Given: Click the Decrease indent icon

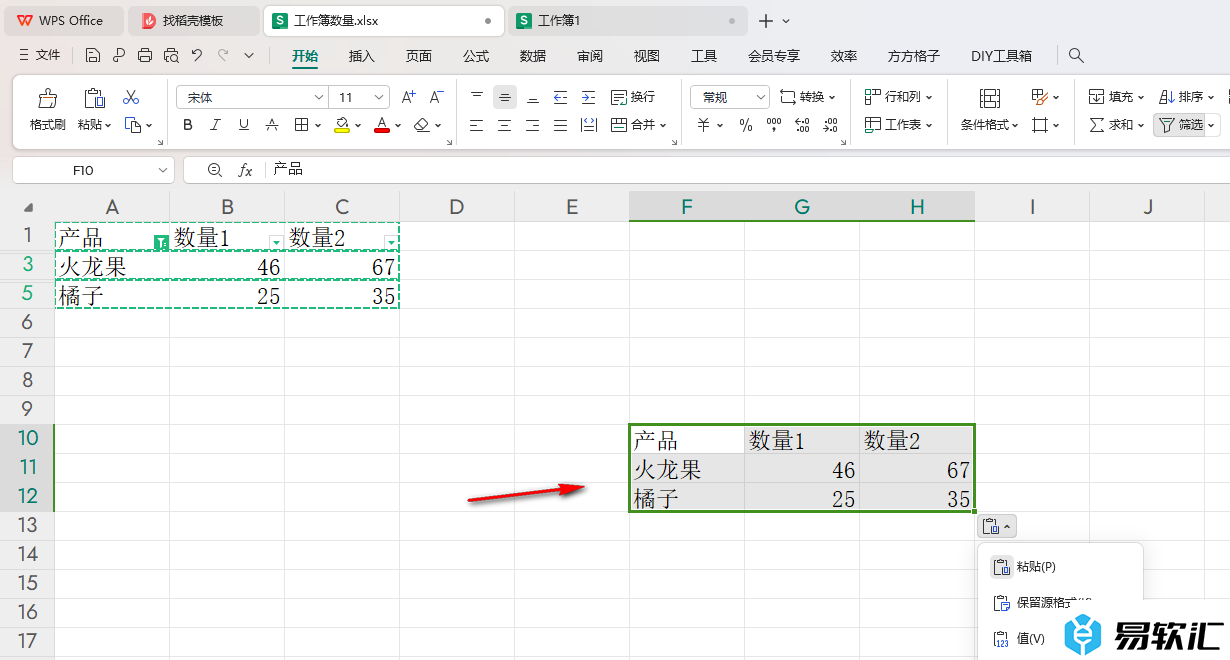Looking at the screenshot, I should [560, 97].
